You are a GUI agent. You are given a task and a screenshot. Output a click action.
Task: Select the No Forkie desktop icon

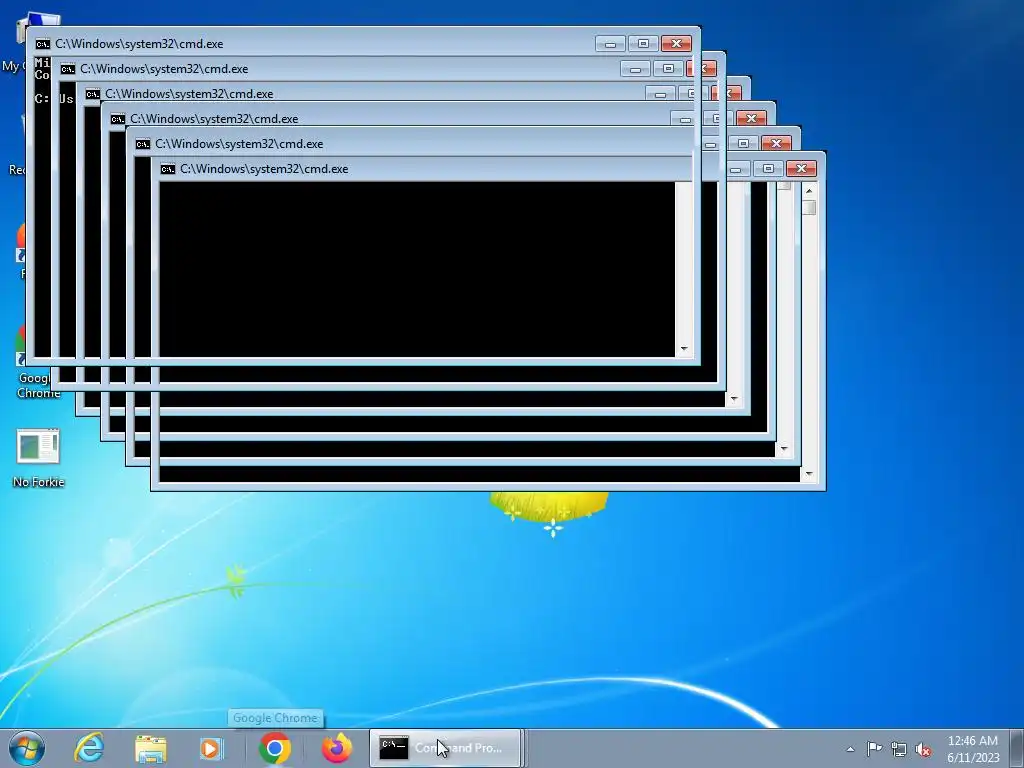[38, 458]
